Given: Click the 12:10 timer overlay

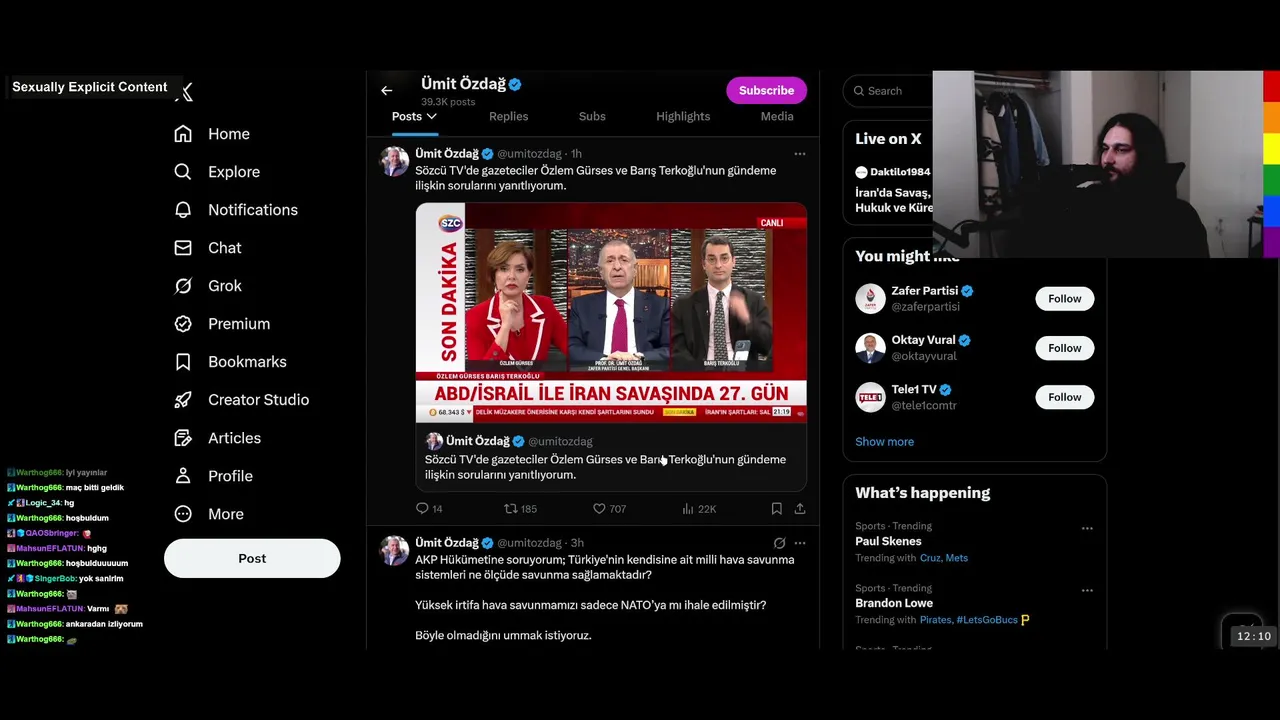Looking at the screenshot, I should 1253,636.
